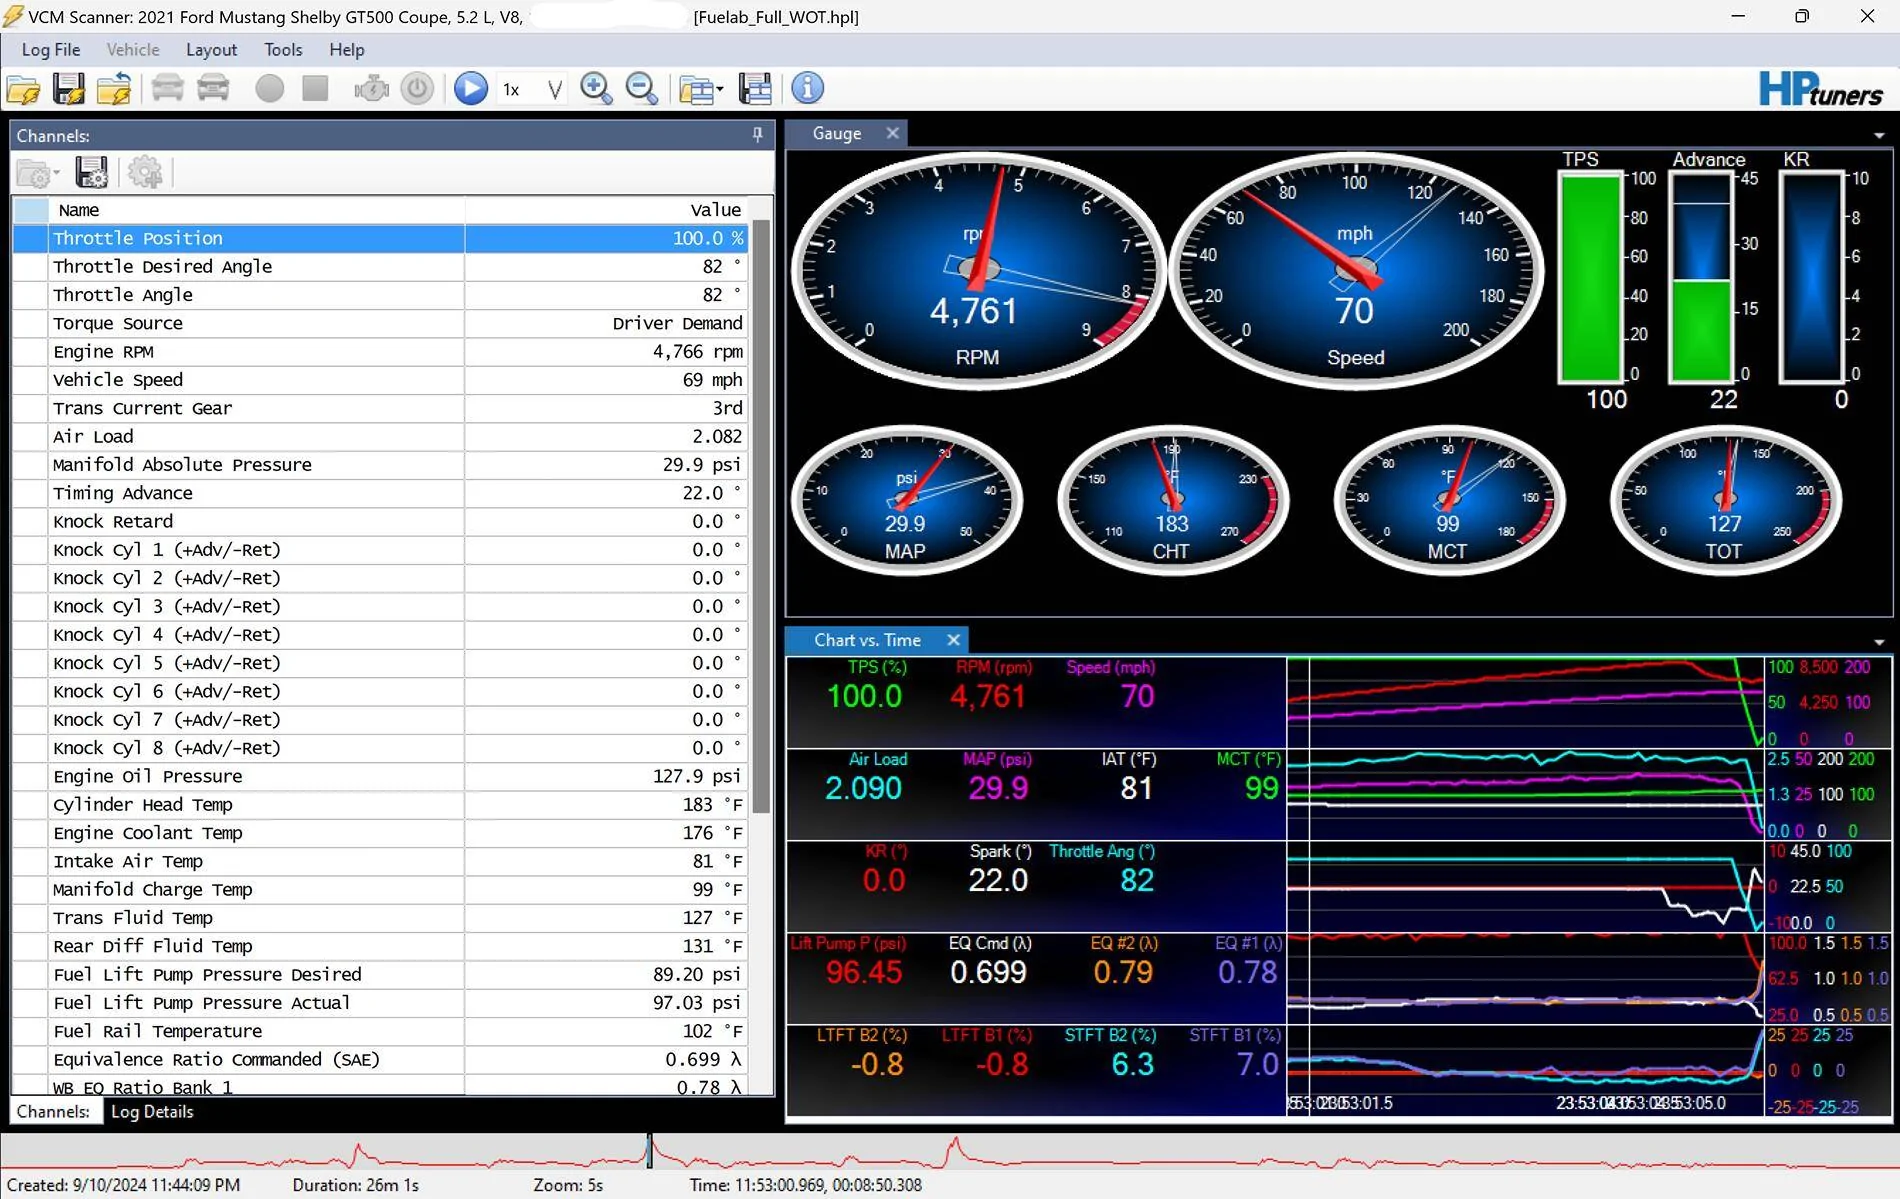Screen dimensions: 1900x1199
Task: Click the first gray car connect icon
Action: pos(167,89)
